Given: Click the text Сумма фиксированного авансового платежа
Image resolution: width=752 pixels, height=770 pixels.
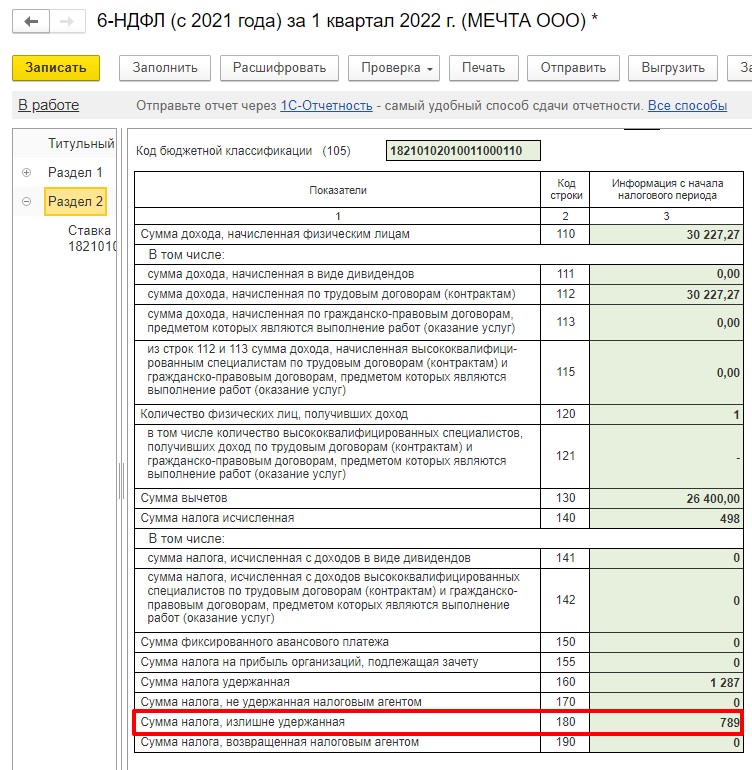Looking at the screenshot, I should tap(264, 642).
